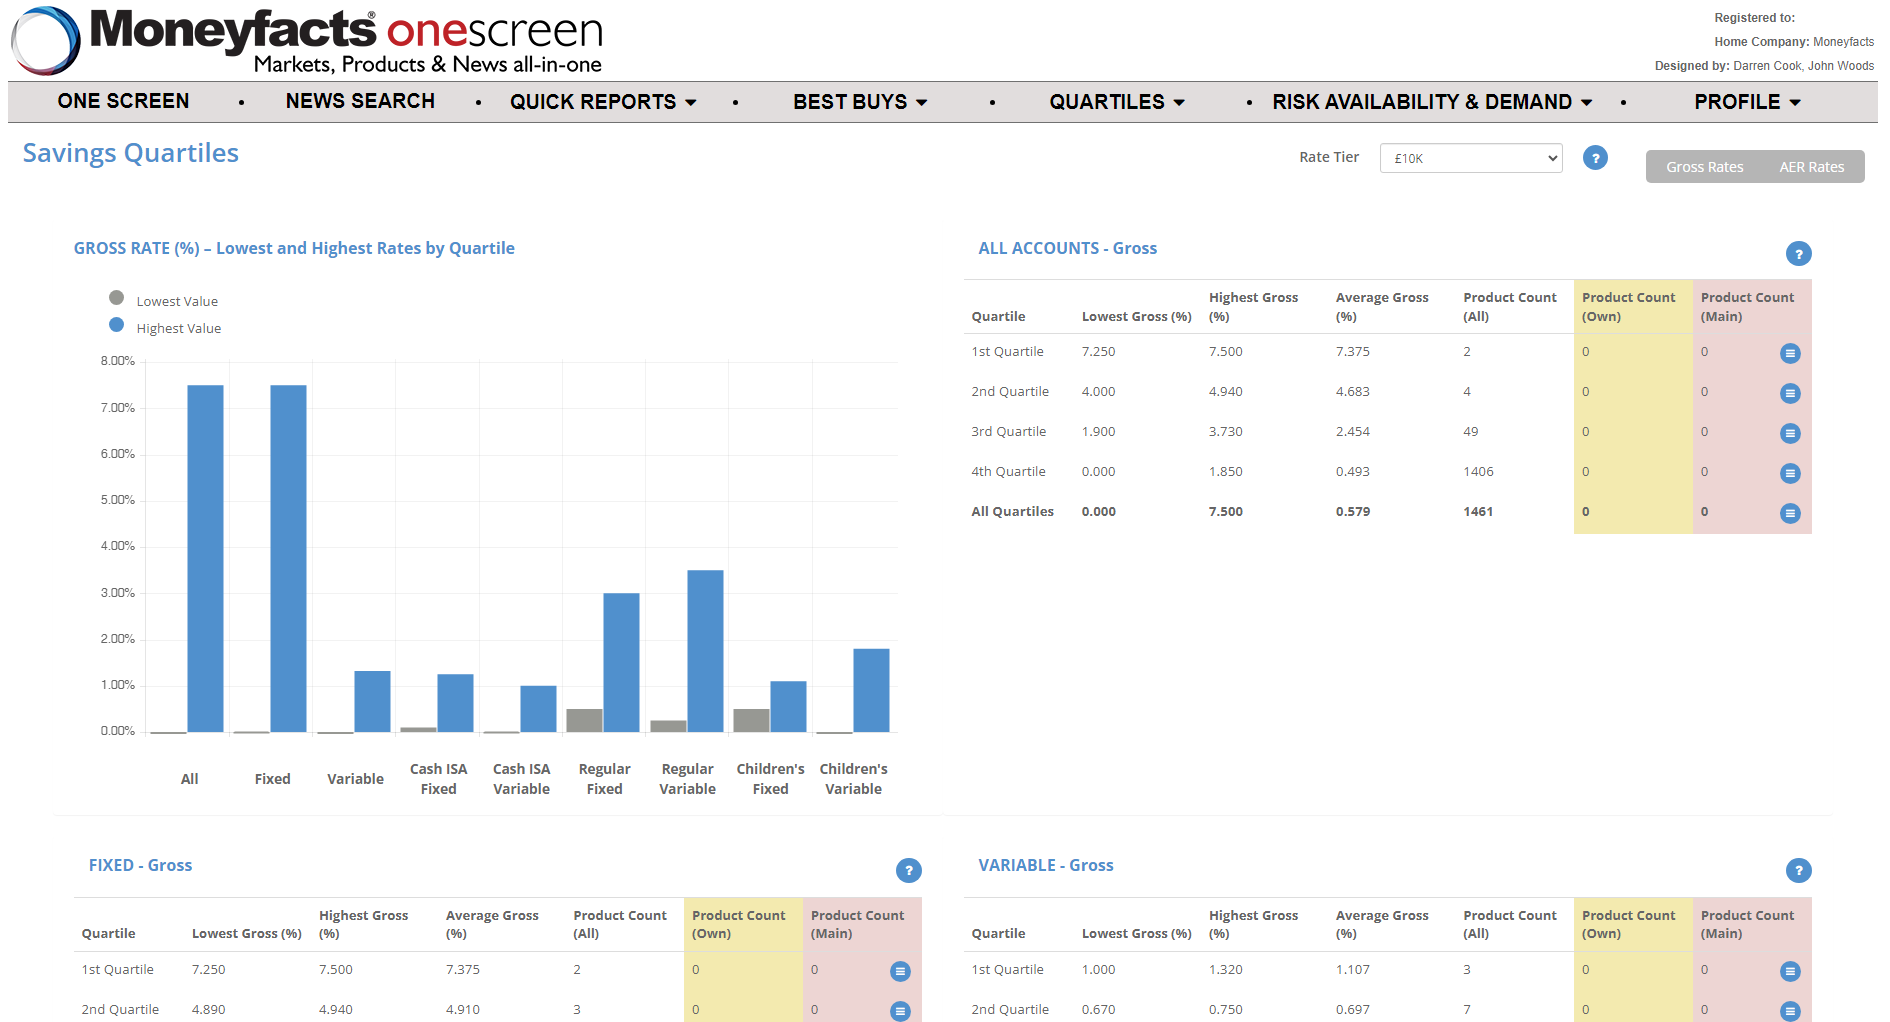This screenshot has height=1022, width=1890.
Task: Select the Gross Rates option
Action: 1704,166
